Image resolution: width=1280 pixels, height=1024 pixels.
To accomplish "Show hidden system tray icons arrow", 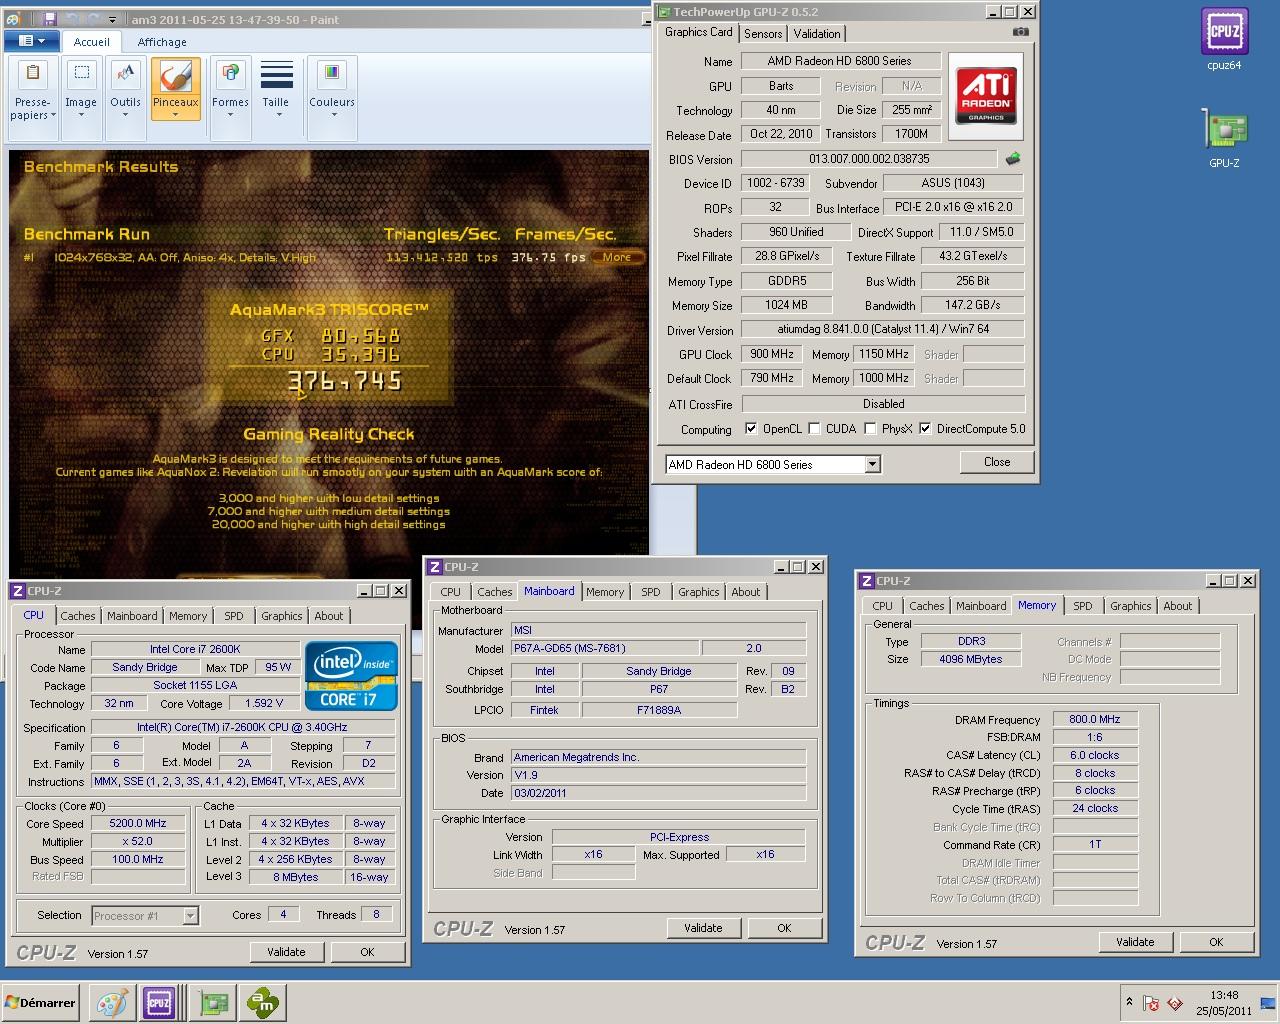I will coord(1129,1002).
